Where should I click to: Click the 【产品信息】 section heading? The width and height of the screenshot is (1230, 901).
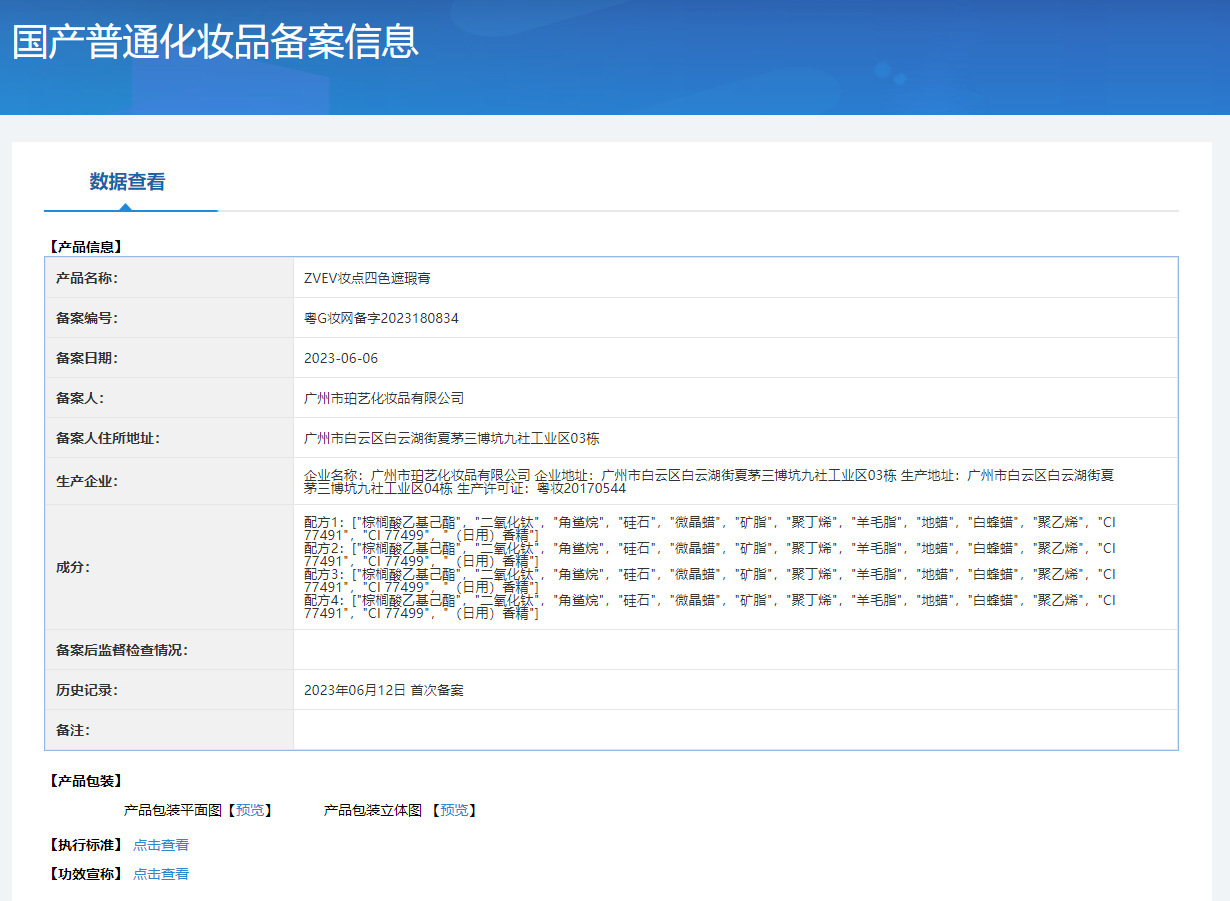[86, 246]
